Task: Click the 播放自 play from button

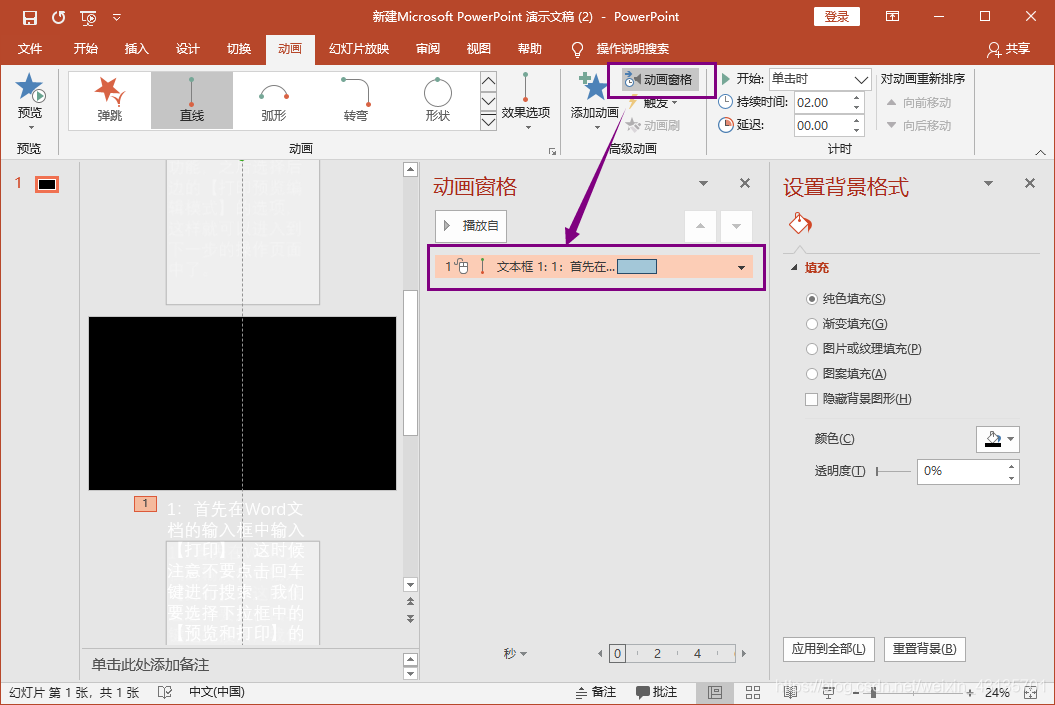Action: point(471,226)
